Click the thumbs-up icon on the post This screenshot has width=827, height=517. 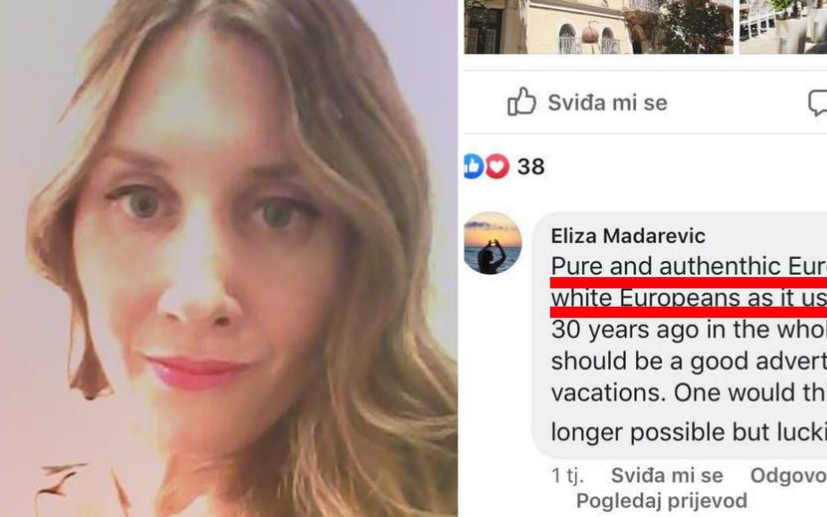[x=521, y=101]
